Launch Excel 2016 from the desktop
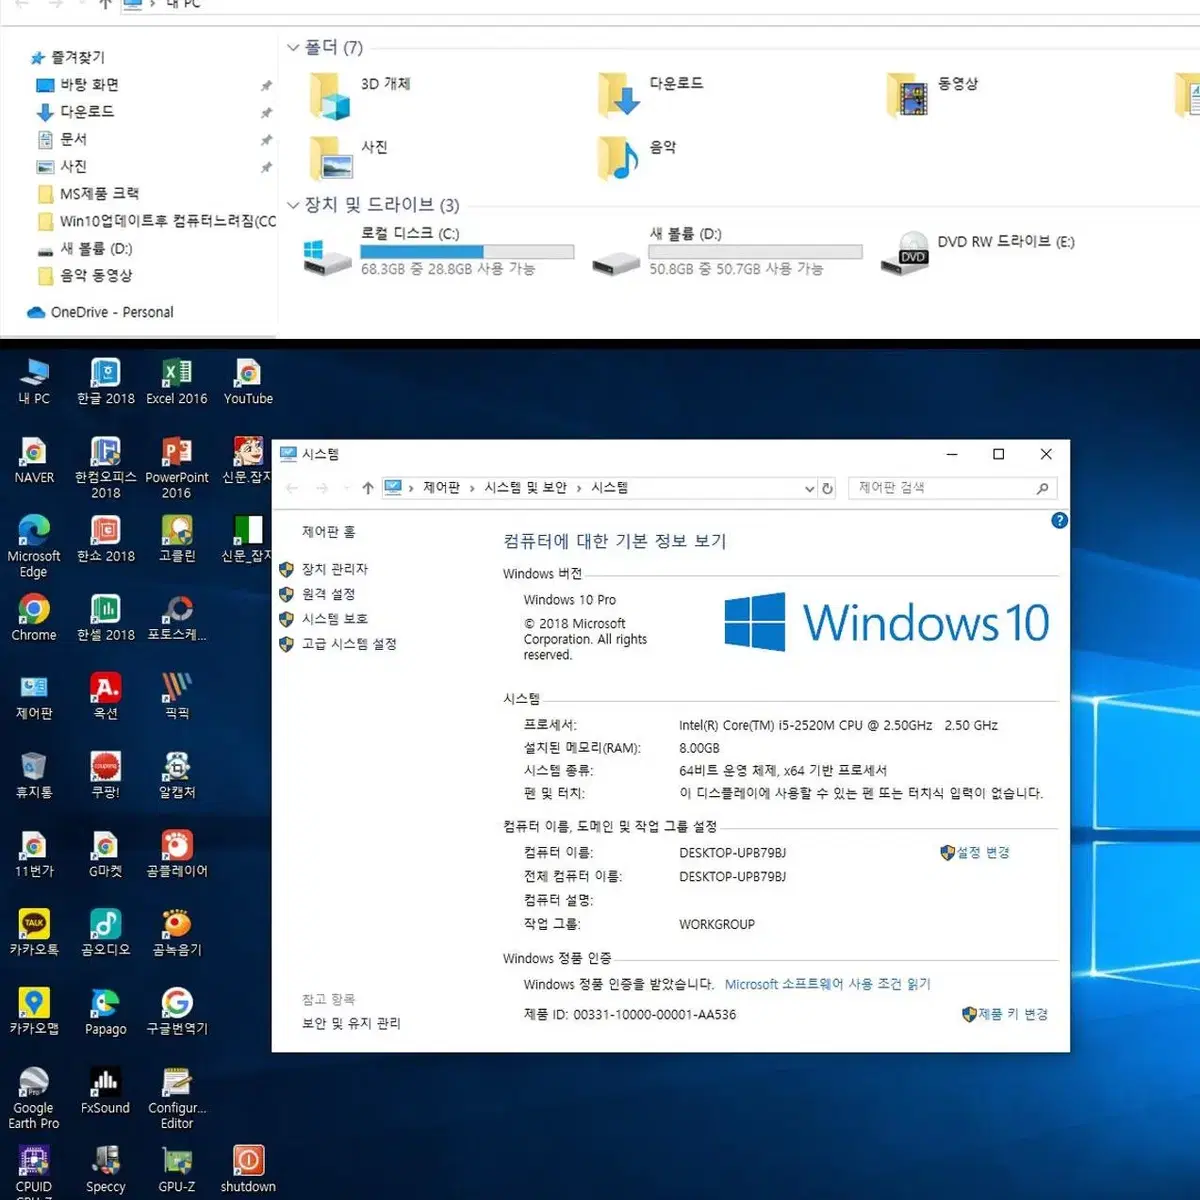The width and height of the screenshot is (1200, 1200). [177, 382]
